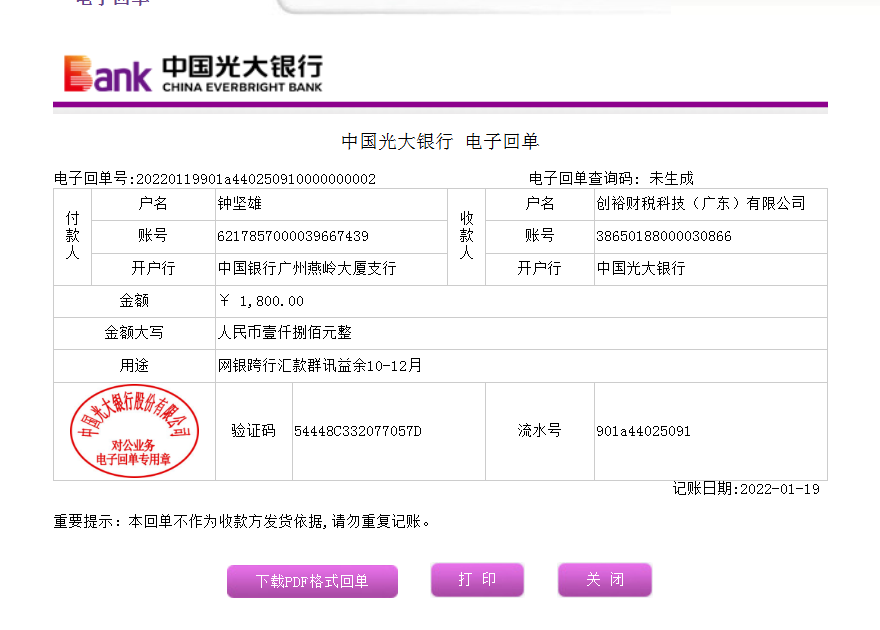Select the booking date 2022-01-19
The image size is (880, 630).
(780, 489)
